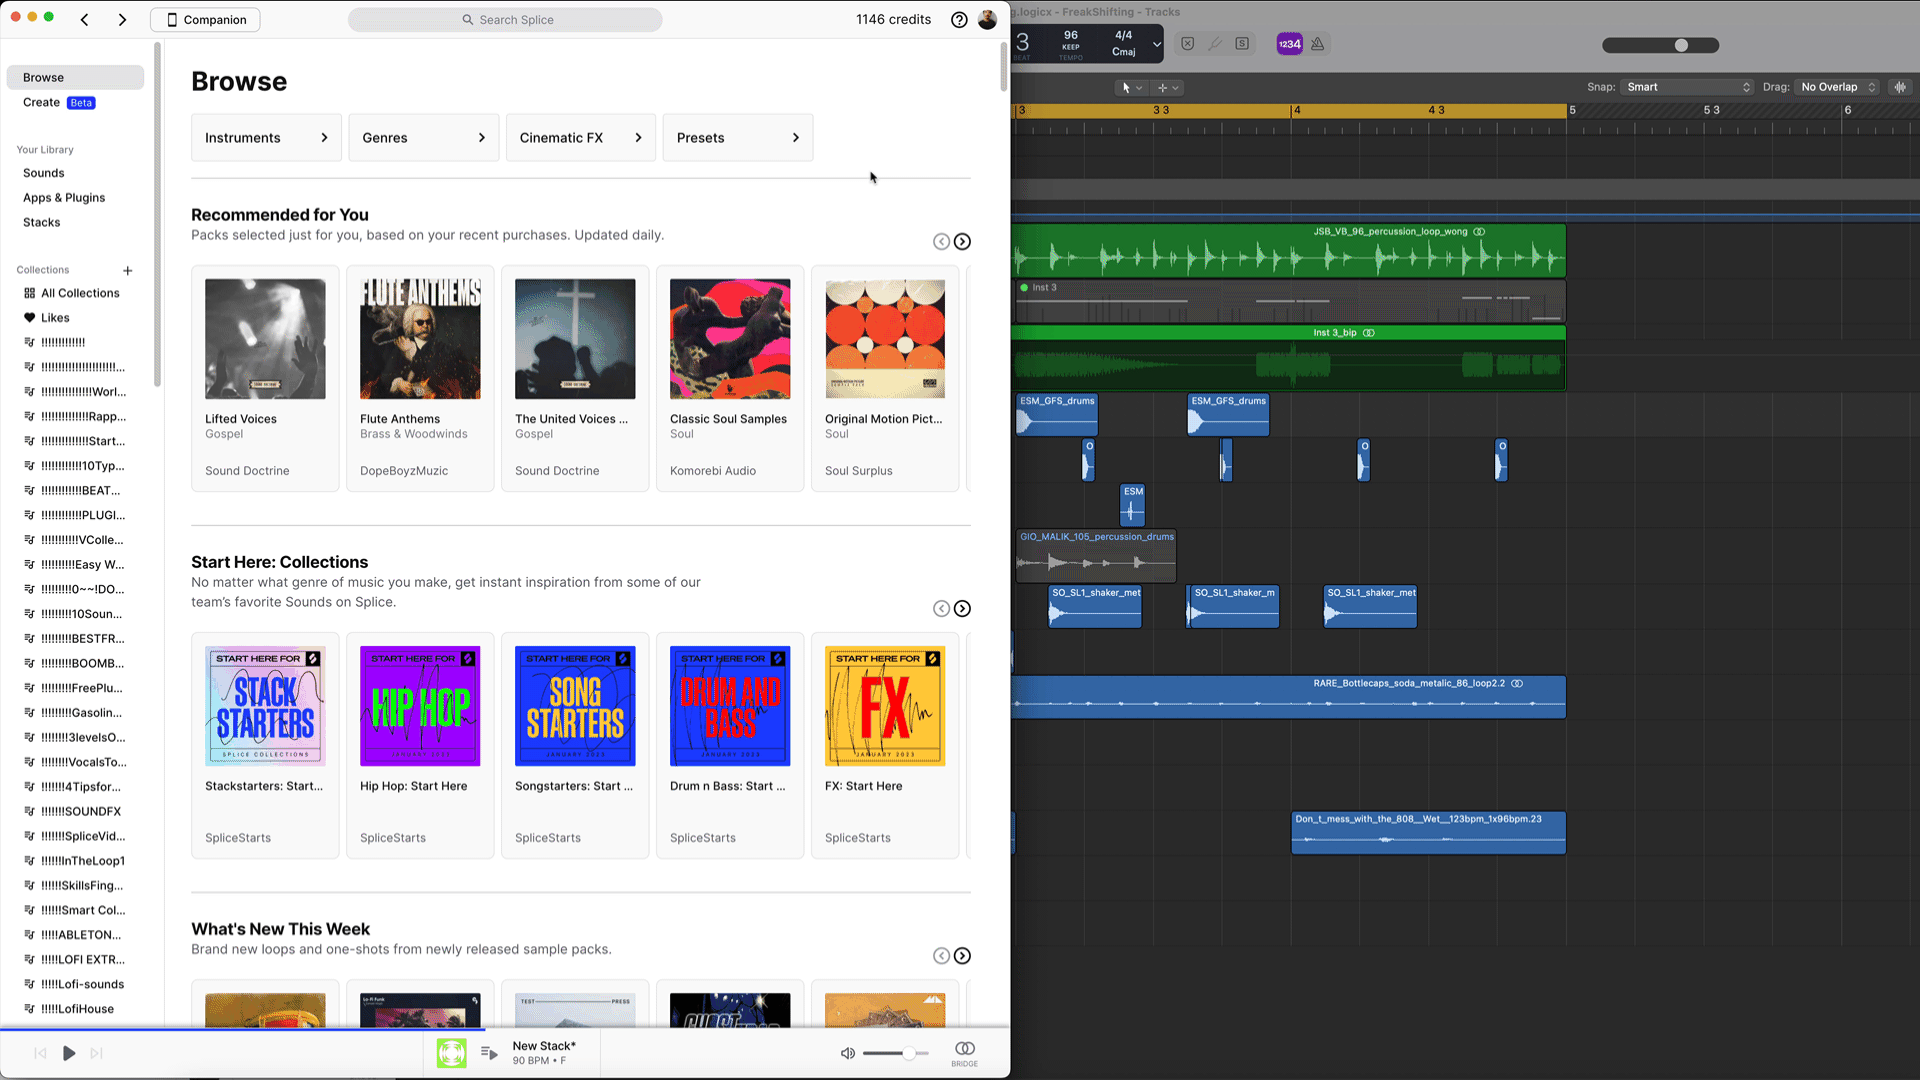Click the Companion button
Screen dimensions: 1920x1080
coord(205,20)
